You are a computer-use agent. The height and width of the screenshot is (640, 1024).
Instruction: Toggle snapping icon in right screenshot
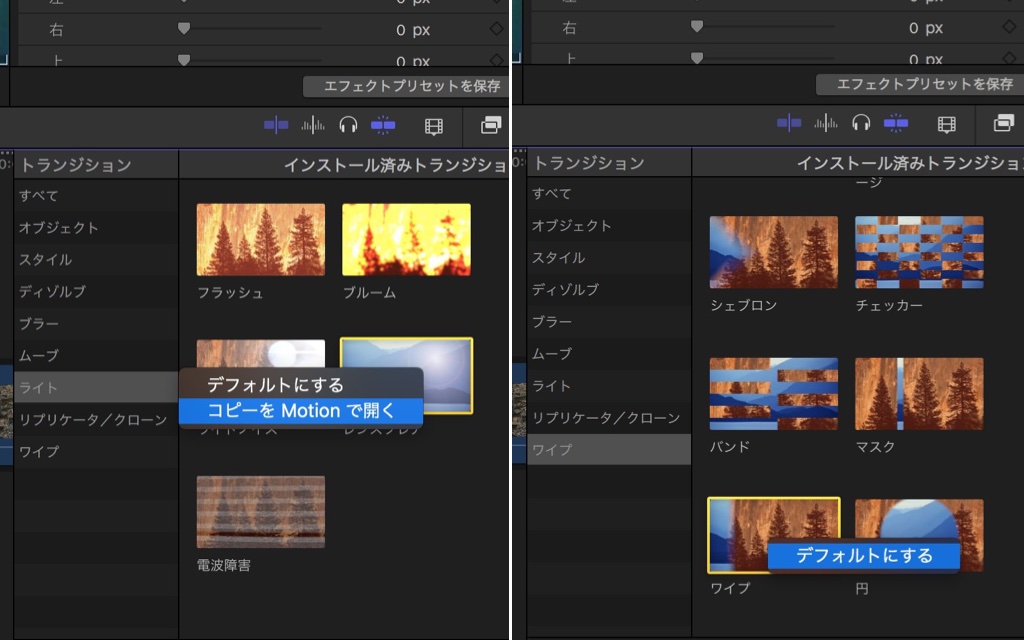pyautogui.click(x=895, y=123)
